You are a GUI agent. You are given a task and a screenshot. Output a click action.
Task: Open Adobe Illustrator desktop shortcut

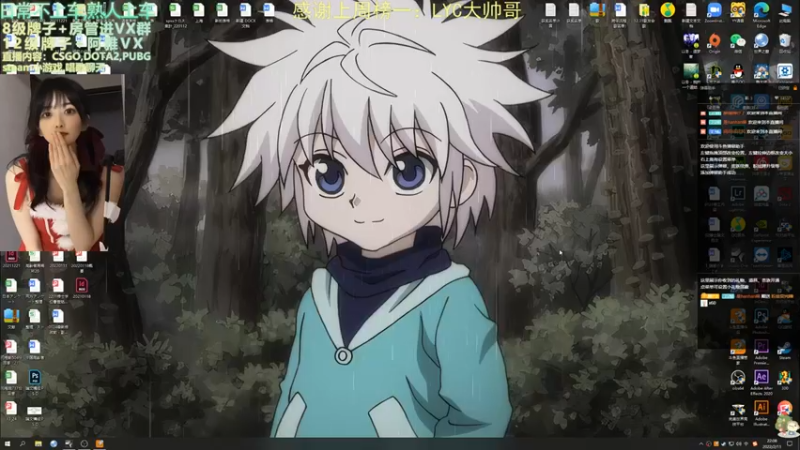(761, 407)
